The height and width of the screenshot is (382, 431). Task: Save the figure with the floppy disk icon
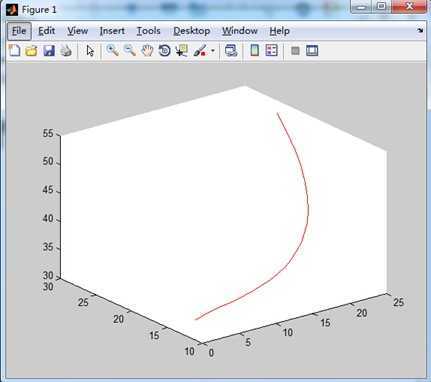pos(49,51)
